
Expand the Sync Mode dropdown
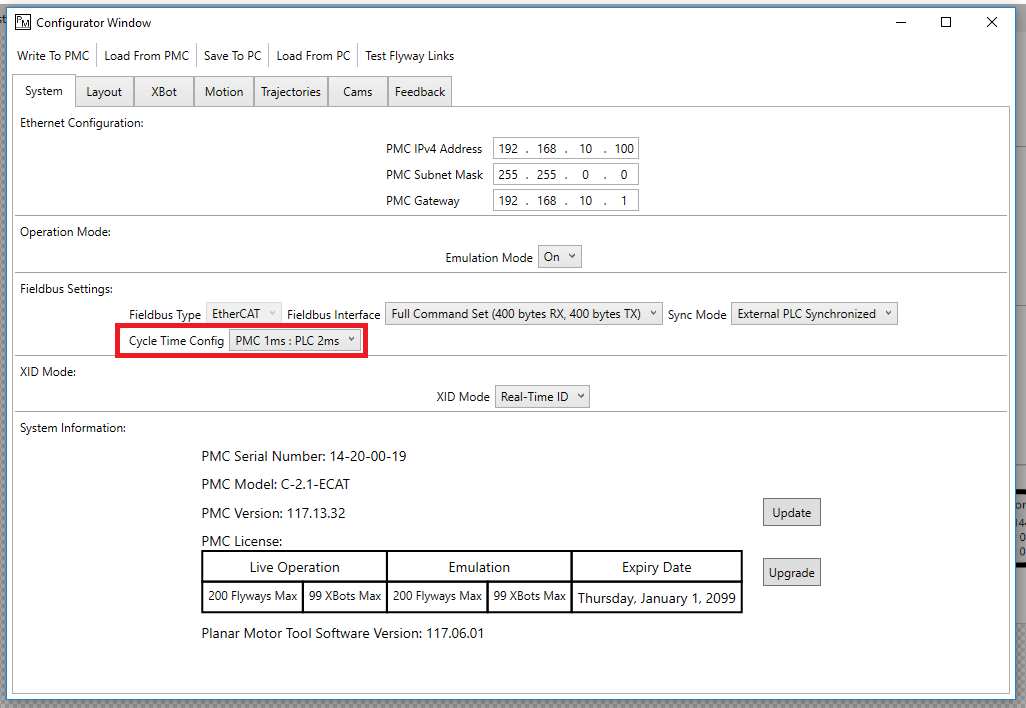814,314
